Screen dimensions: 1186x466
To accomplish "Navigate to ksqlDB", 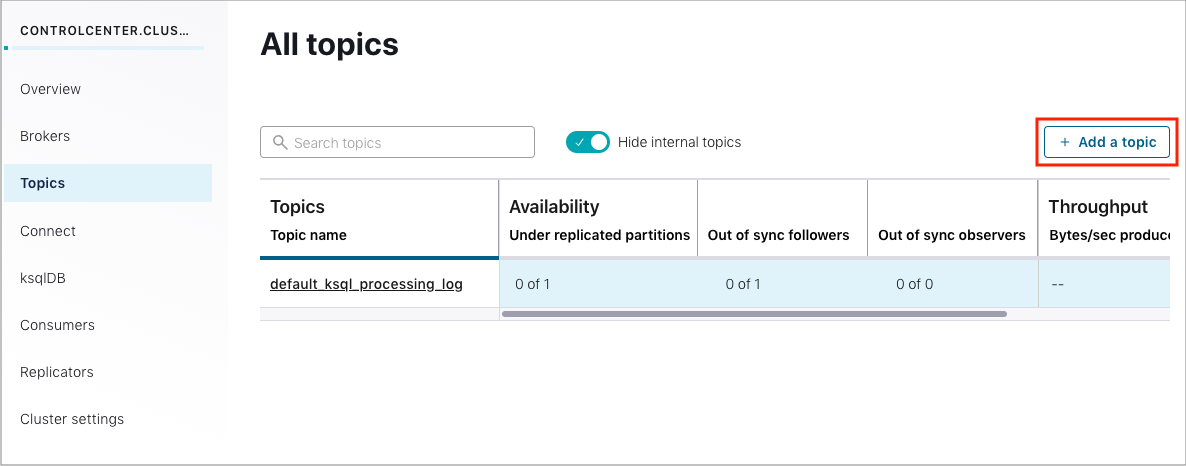I will (x=44, y=278).
